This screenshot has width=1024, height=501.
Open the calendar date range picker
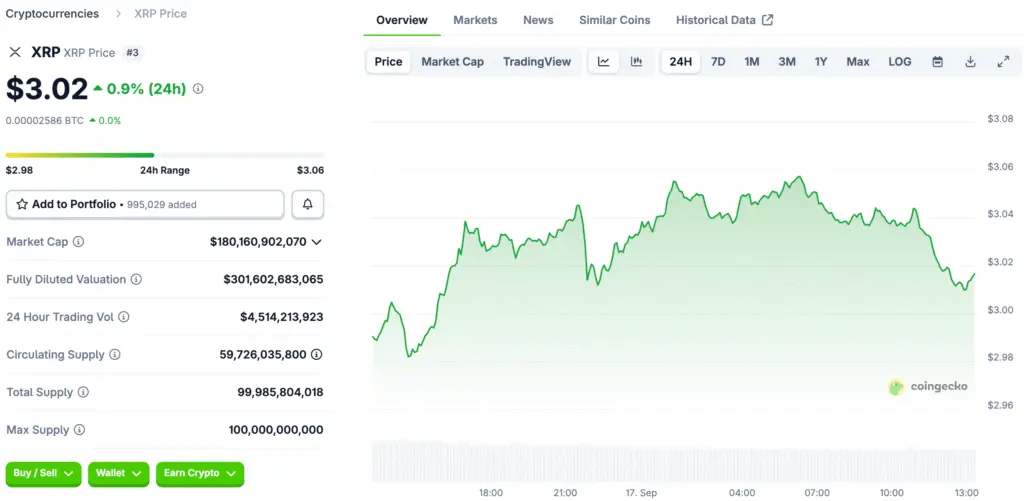coord(937,62)
